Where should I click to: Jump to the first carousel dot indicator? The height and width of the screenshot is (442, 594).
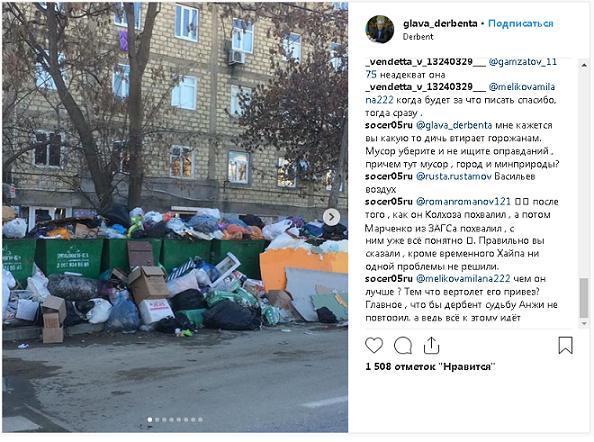tap(150, 420)
